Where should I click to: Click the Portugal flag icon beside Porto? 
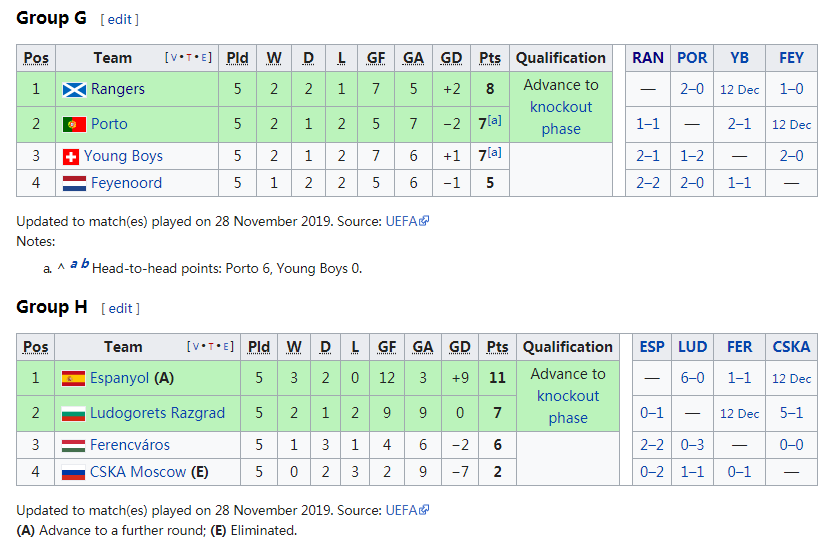click(74, 125)
